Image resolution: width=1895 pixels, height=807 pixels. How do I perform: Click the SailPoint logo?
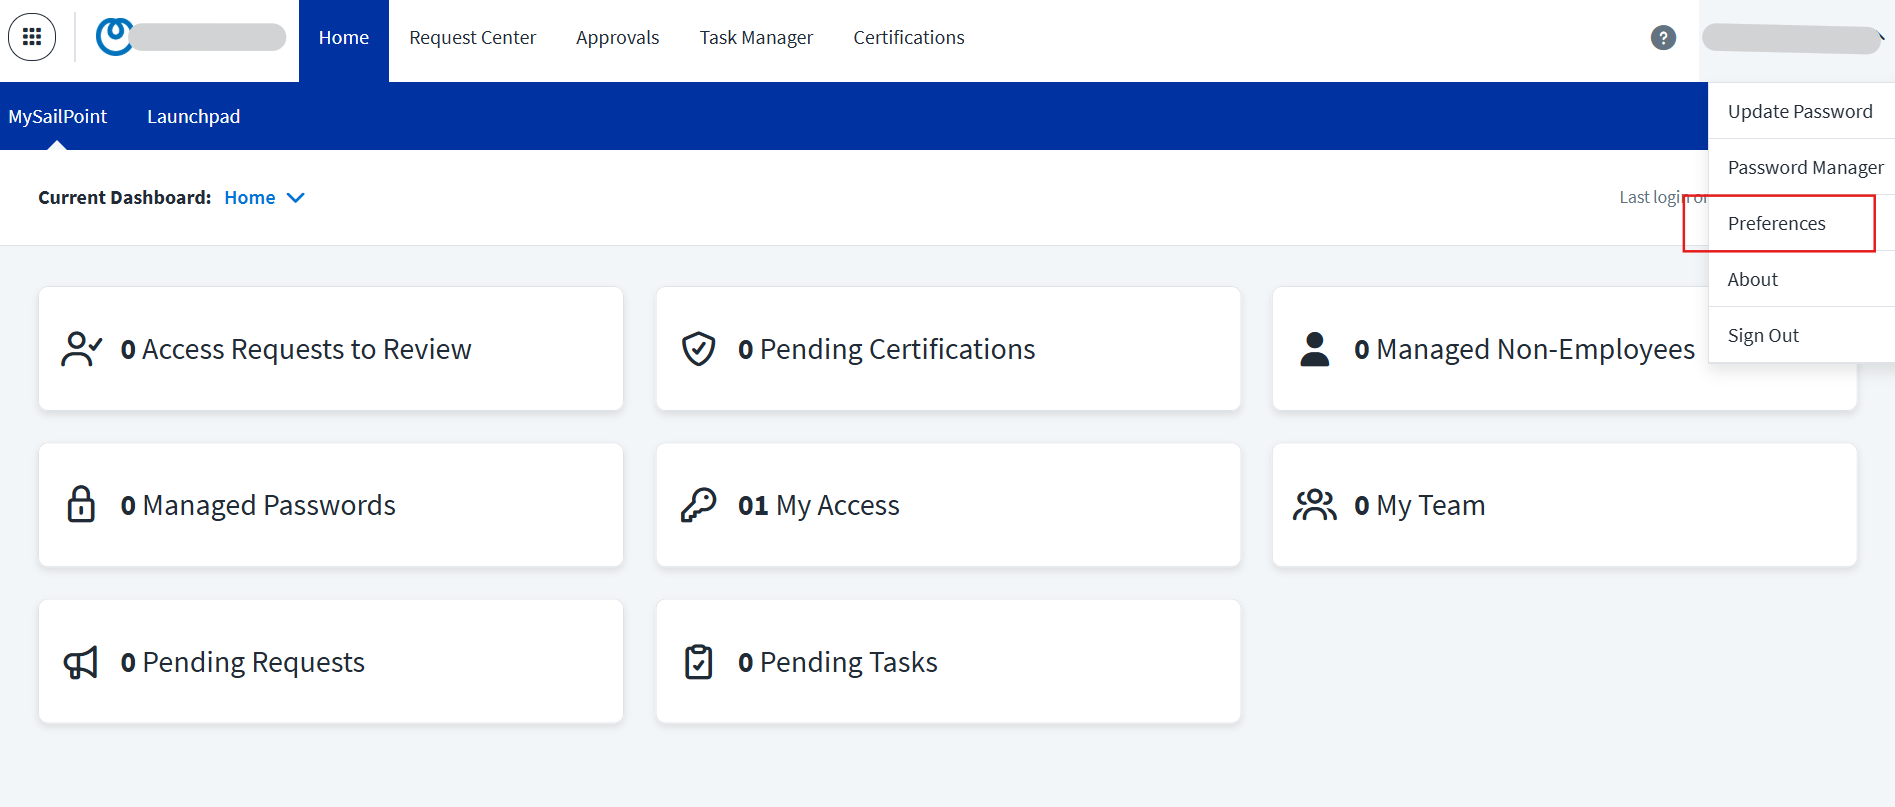[x=114, y=37]
